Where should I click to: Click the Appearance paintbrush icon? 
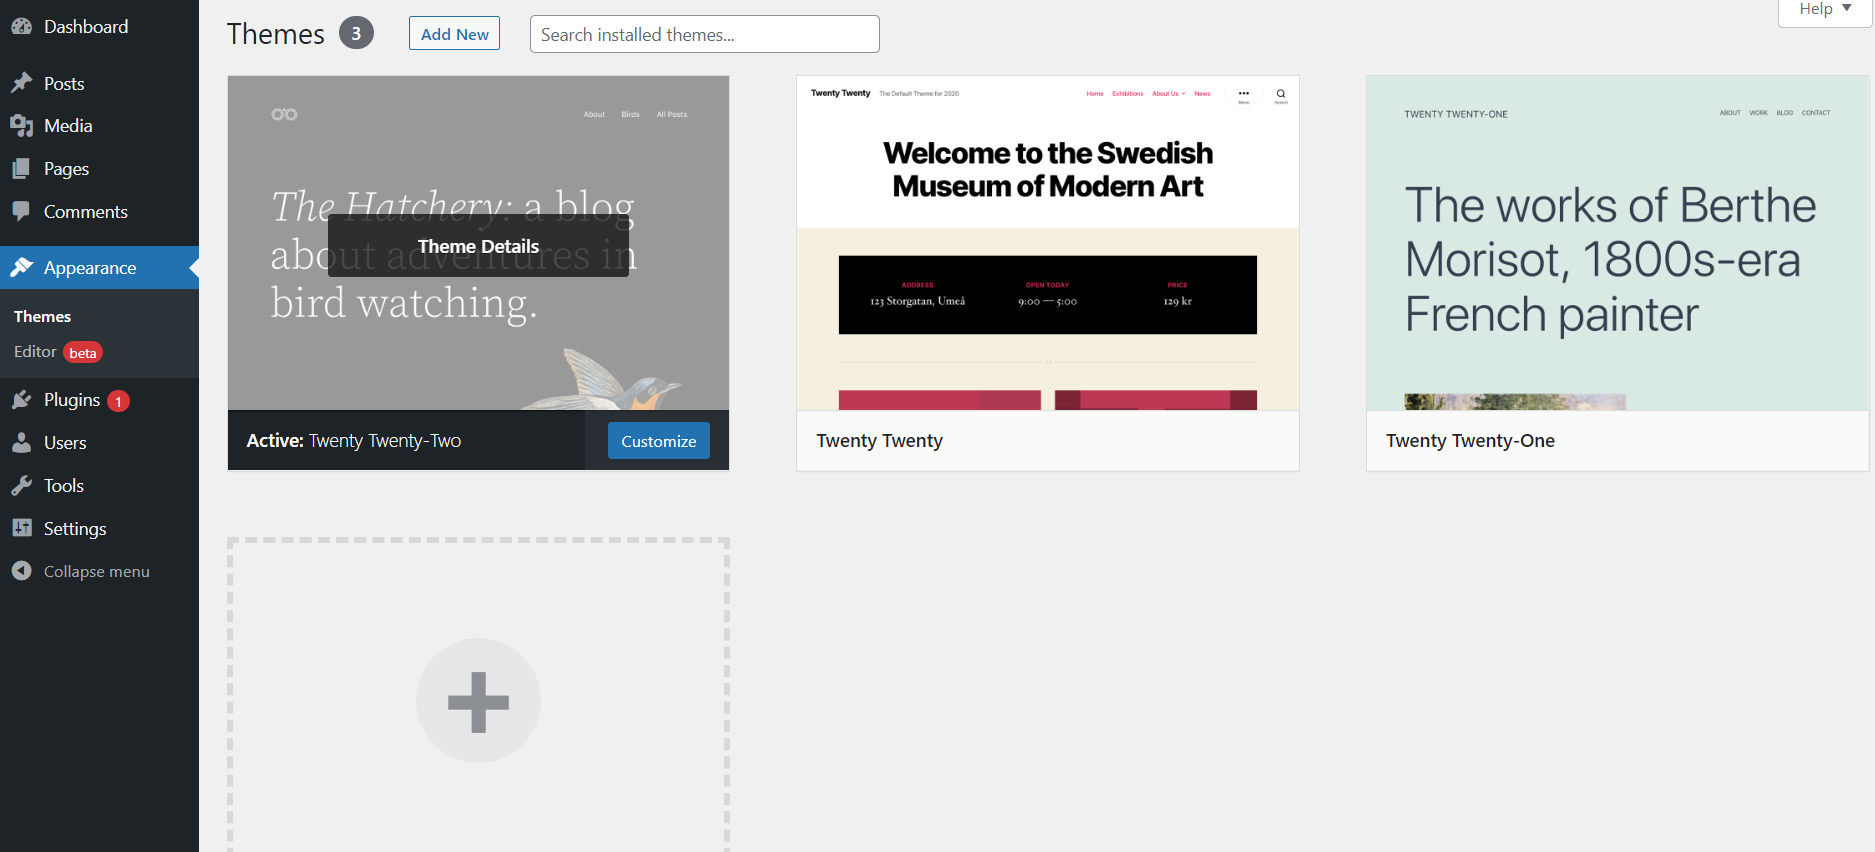(22, 268)
